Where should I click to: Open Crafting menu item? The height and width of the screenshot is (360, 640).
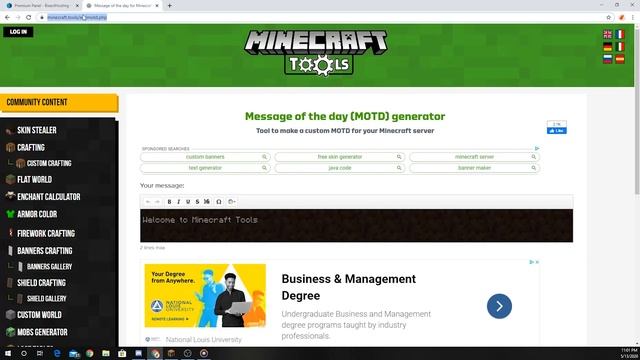click(x=31, y=147)
